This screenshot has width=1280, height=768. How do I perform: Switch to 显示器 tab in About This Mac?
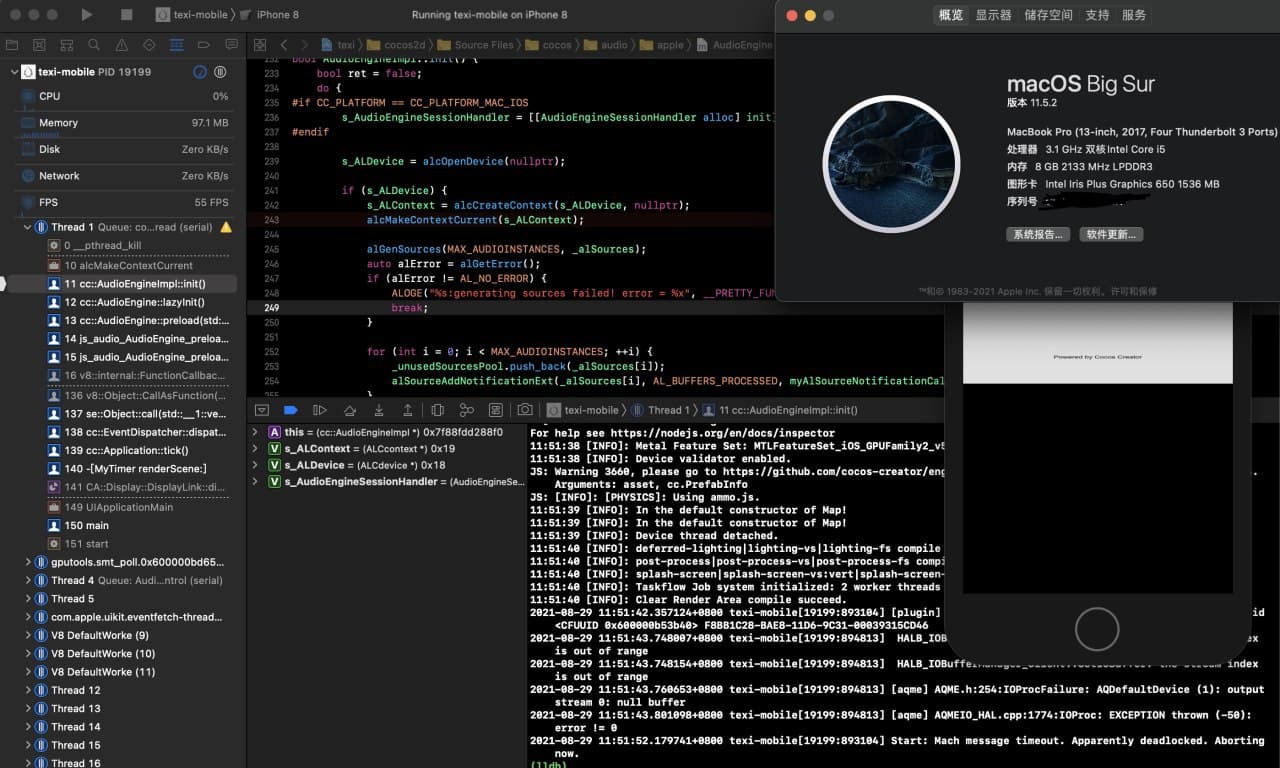pos(993,15)
